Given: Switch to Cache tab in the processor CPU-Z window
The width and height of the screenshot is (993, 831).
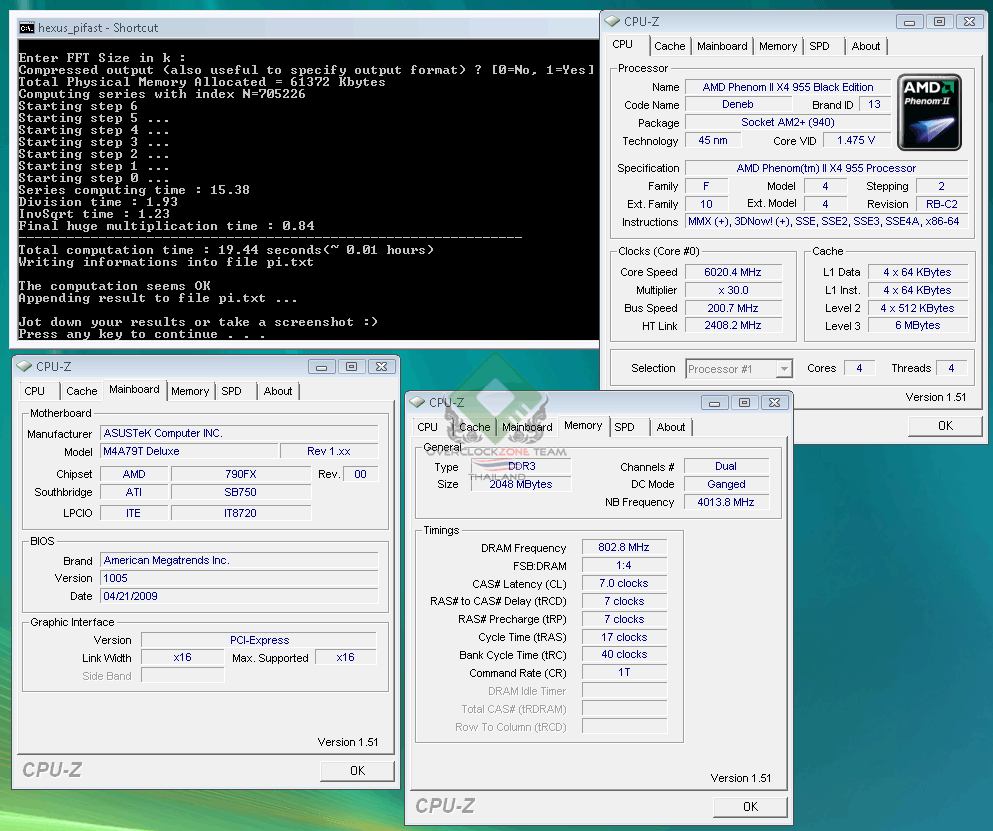Looking at the screenshot, I should tap(669, 46).
